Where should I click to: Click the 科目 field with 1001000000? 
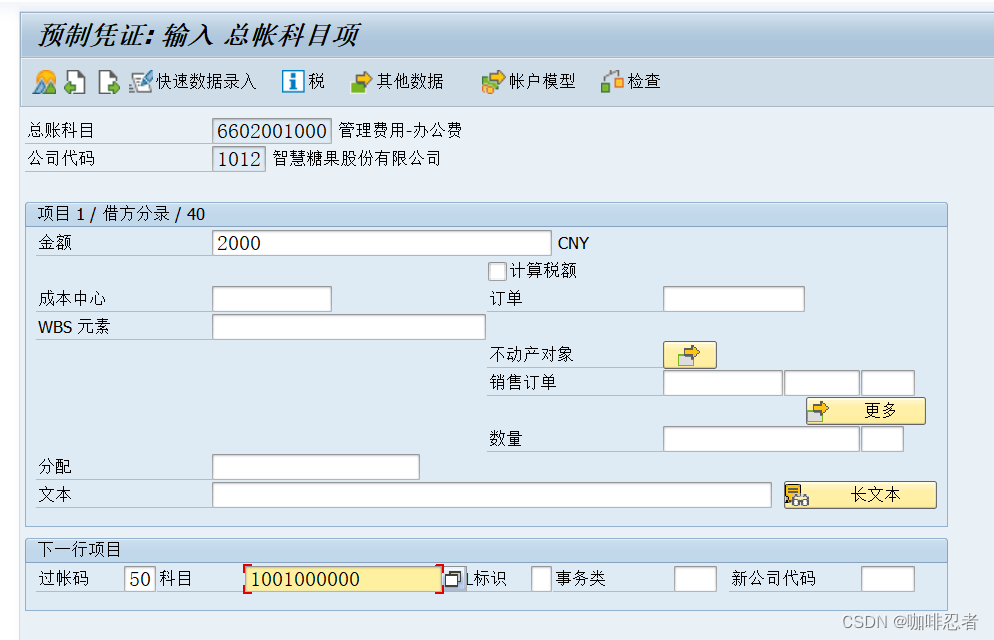pyautogui.click(x=343, y=579)
